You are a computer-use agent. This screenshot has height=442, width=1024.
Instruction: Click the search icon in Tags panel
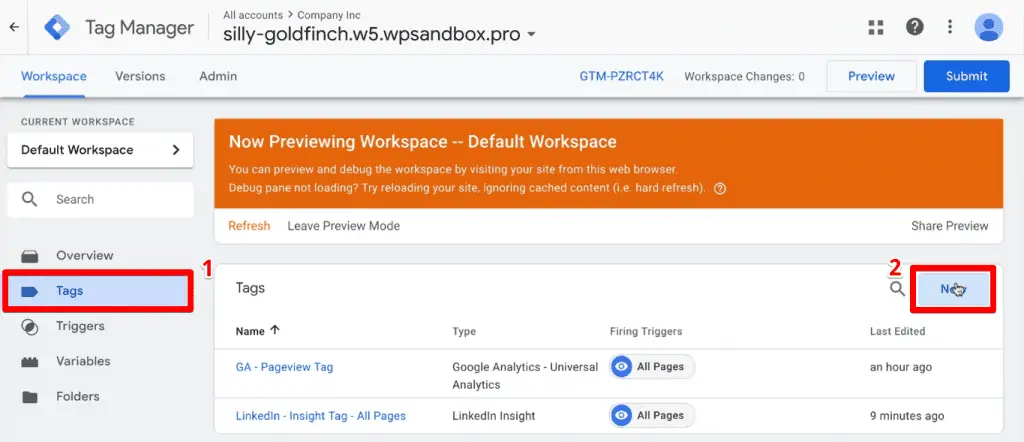[x=897, y=289]
